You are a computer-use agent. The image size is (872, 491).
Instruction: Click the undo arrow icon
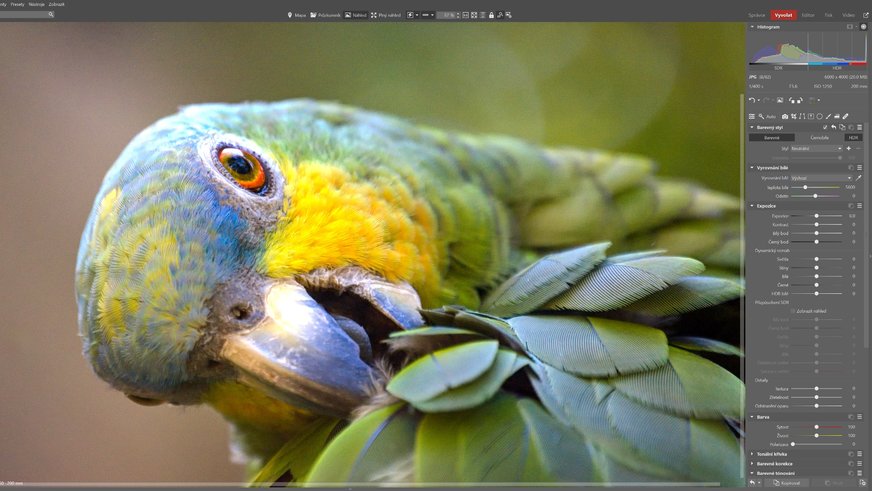tap(752, 100)
